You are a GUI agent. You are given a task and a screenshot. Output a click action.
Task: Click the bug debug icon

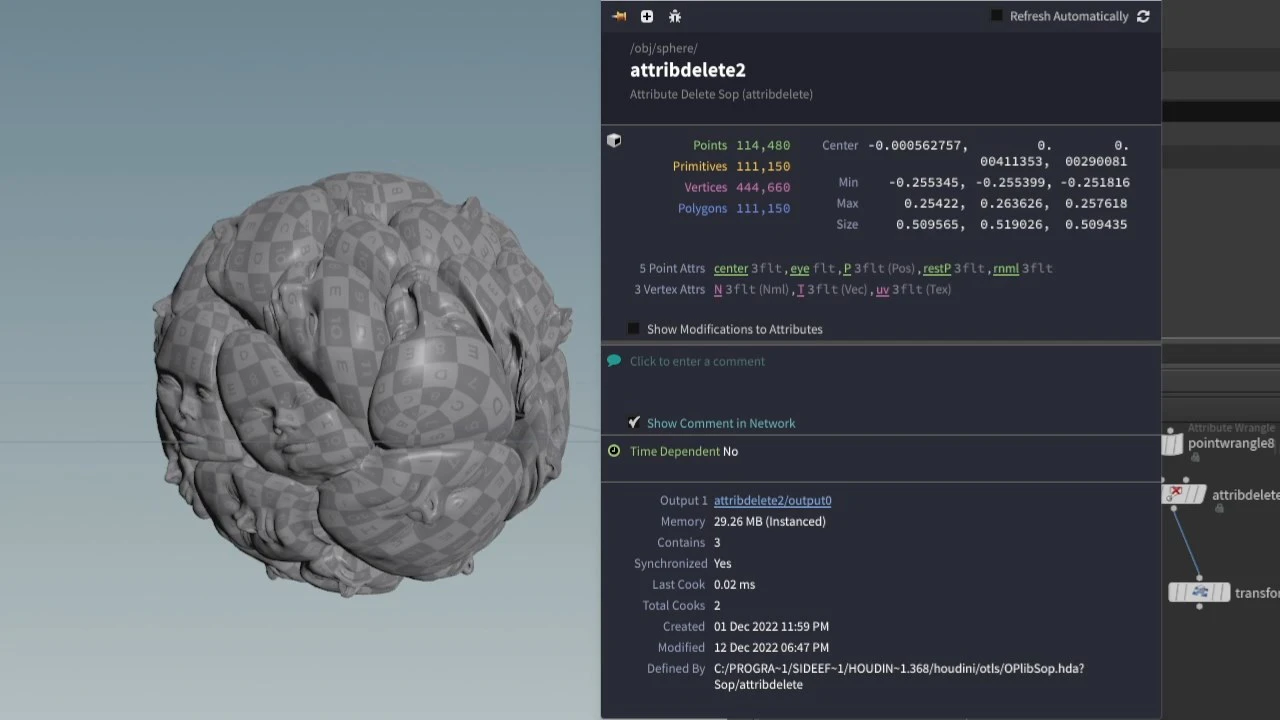(x=675, y=16)
